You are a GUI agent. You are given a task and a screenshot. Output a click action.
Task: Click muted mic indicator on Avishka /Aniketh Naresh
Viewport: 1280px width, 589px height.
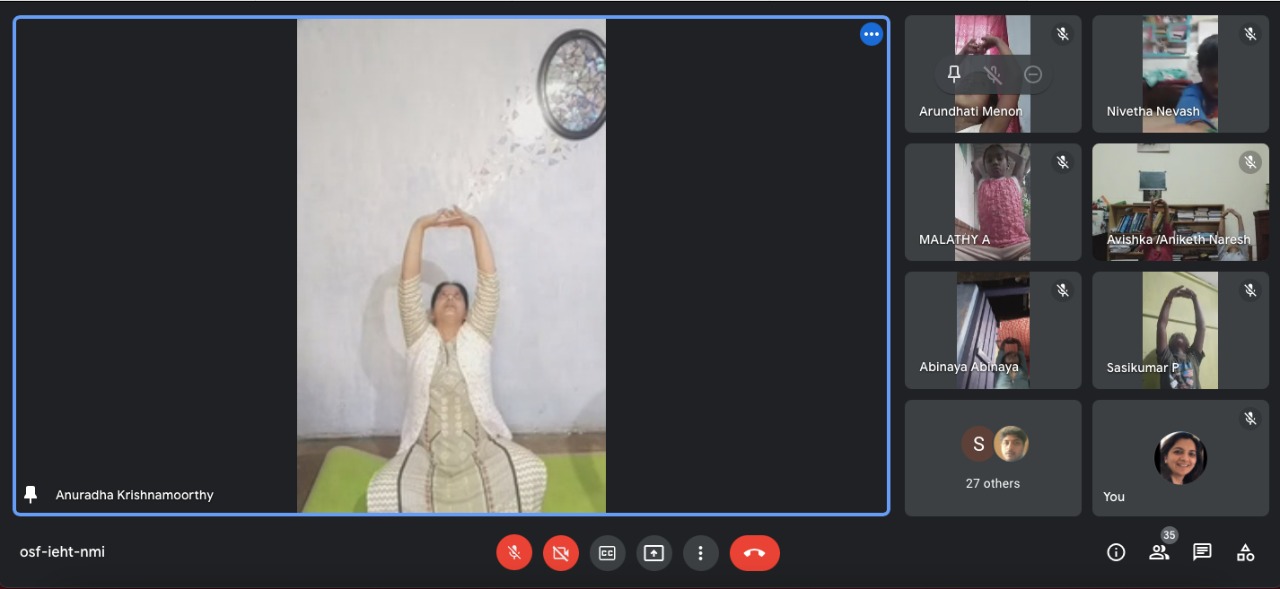tap(1250, 162)
